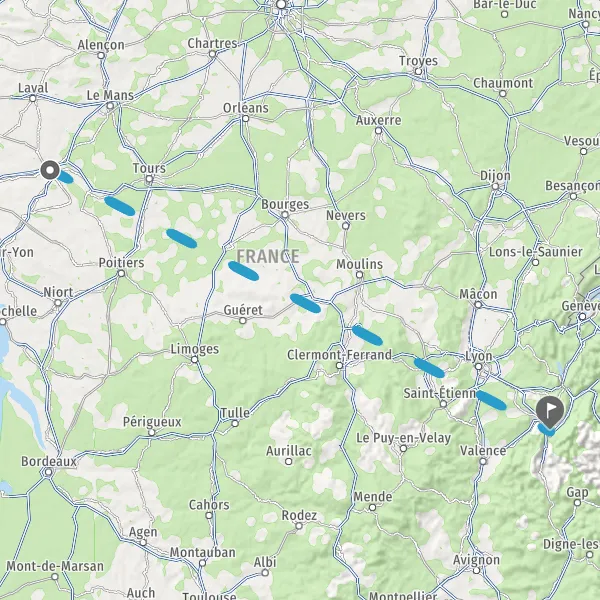
Task: Click the Limoges city marker
Action: (194, 359)
